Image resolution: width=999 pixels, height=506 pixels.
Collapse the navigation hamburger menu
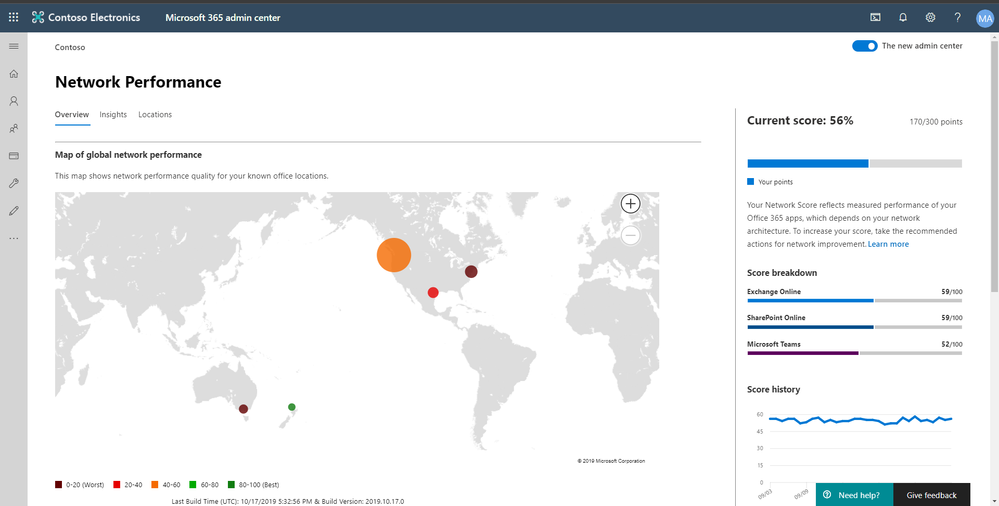(x=13, y=46)
